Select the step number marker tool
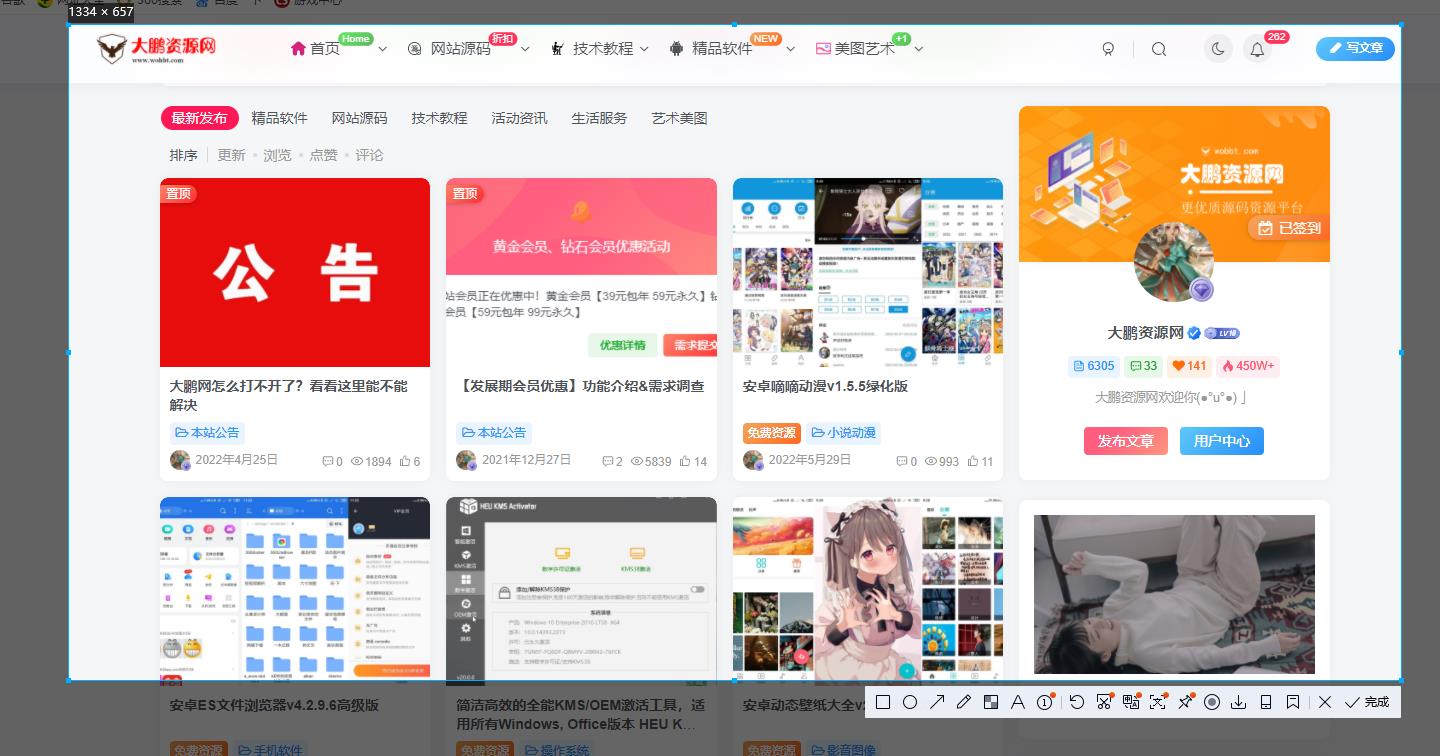This screenshot has height=756, width=1440. (x=1045, y=702)
